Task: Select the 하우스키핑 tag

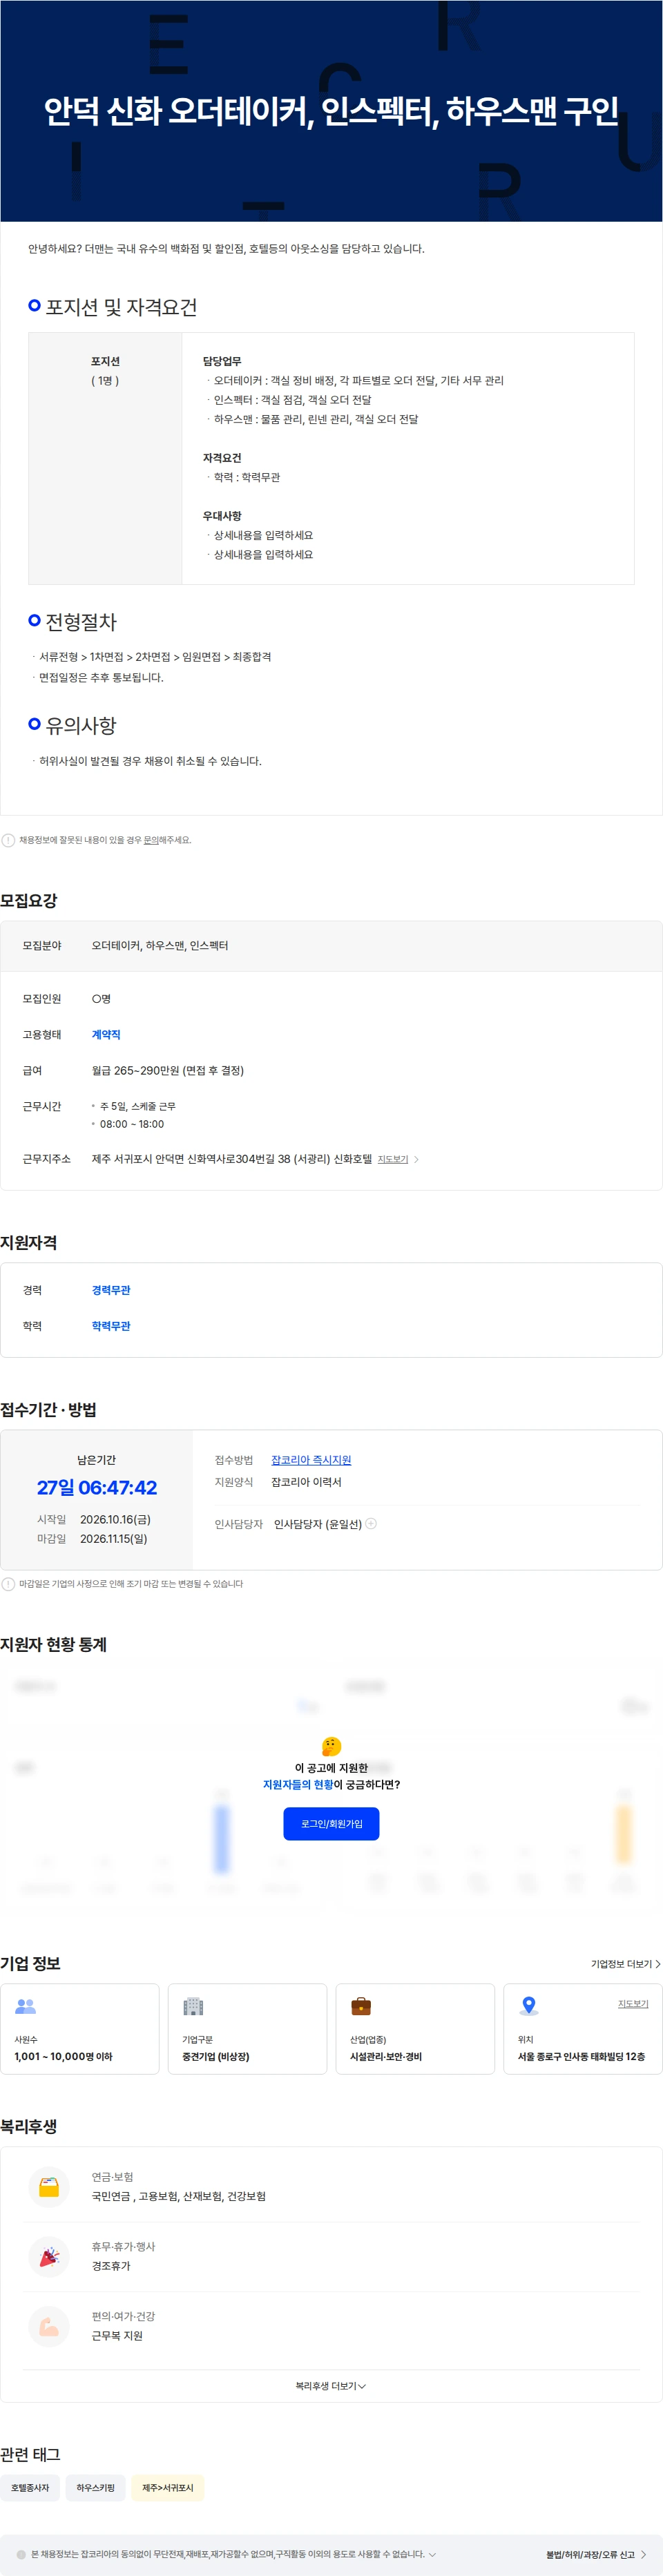Action: coord(96,2487)
